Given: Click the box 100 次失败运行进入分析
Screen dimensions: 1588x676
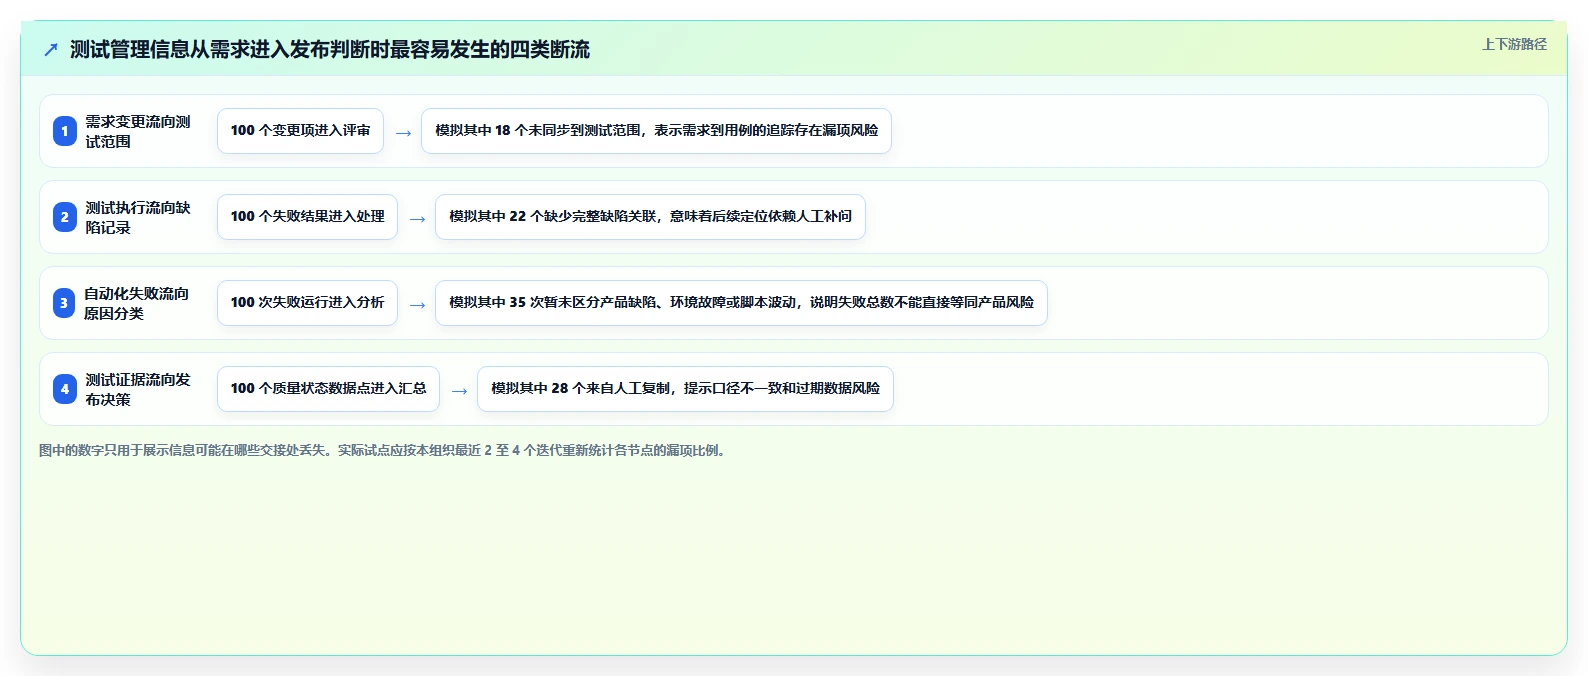Looking at the screenshot, I should [x=307, y=303].
